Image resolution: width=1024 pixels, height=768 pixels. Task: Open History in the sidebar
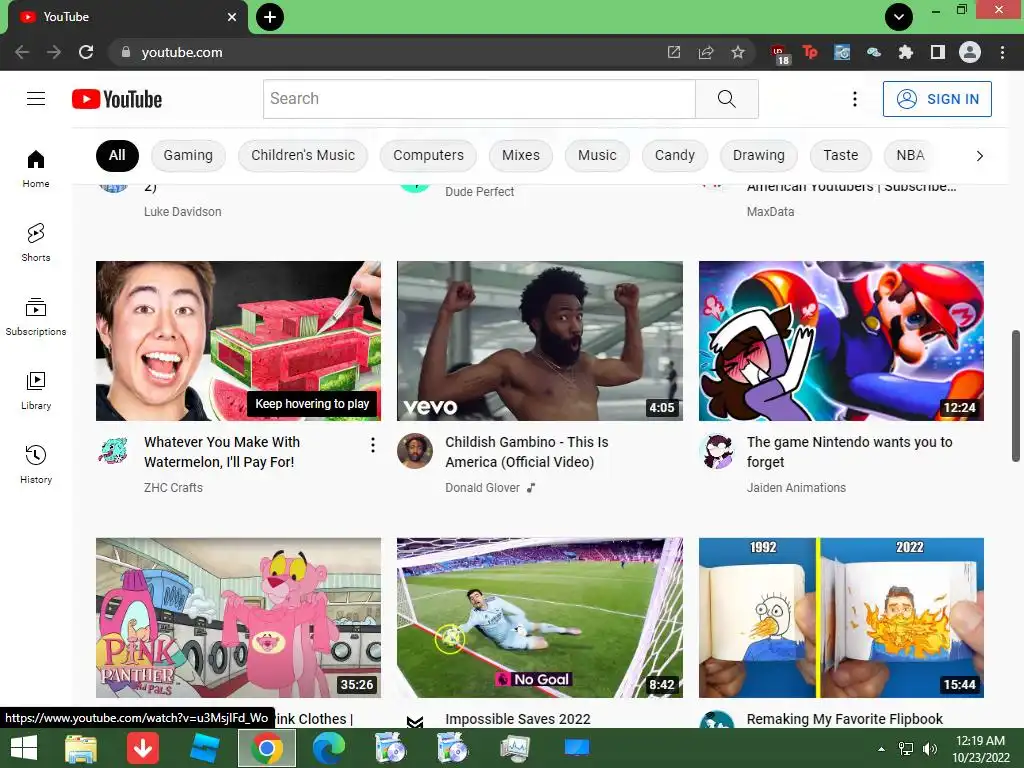[36, 464]
